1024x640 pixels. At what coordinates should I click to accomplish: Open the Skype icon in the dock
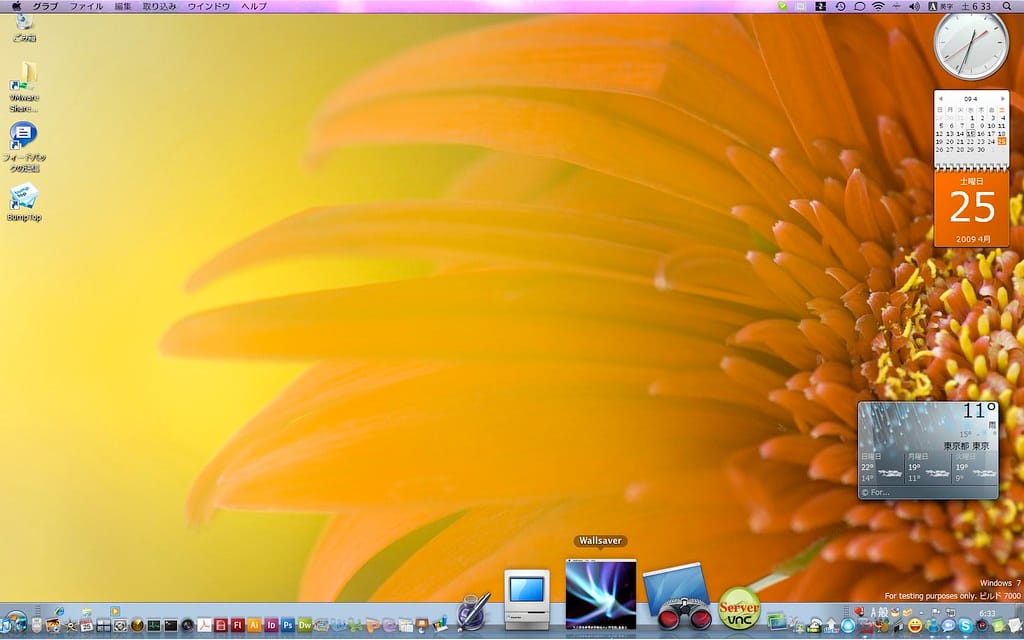(965, 625)
